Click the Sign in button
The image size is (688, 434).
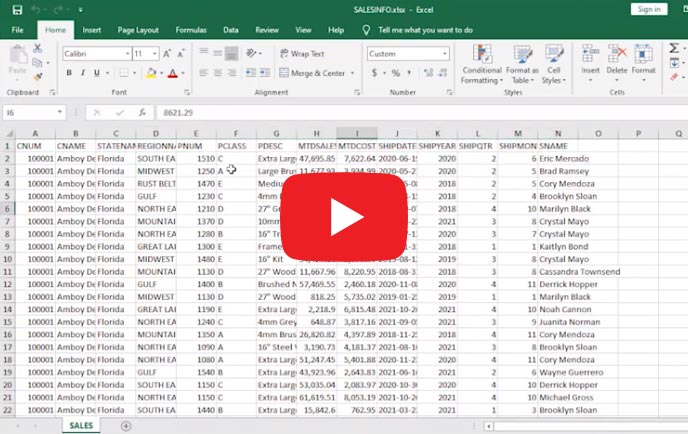648,9
